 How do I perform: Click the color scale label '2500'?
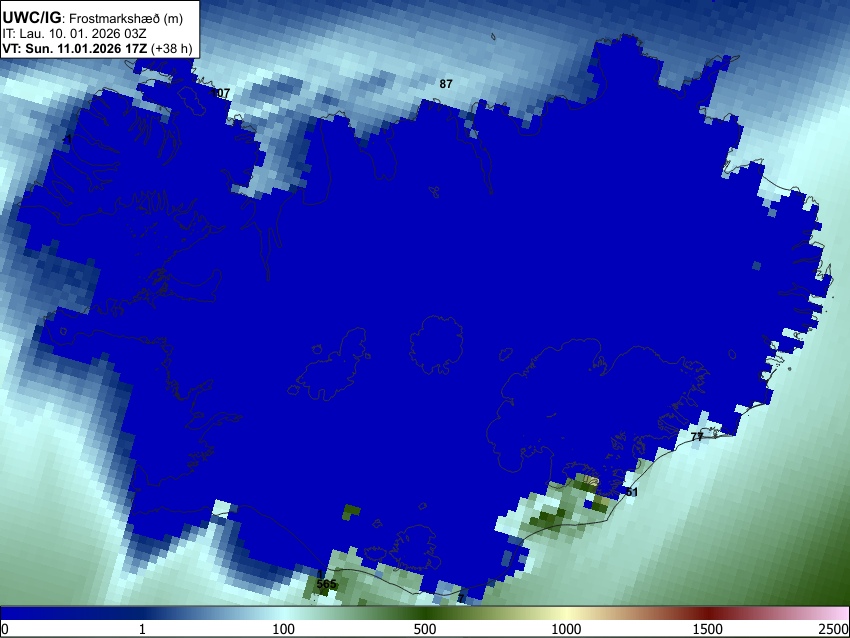click(x=834, y=629)
